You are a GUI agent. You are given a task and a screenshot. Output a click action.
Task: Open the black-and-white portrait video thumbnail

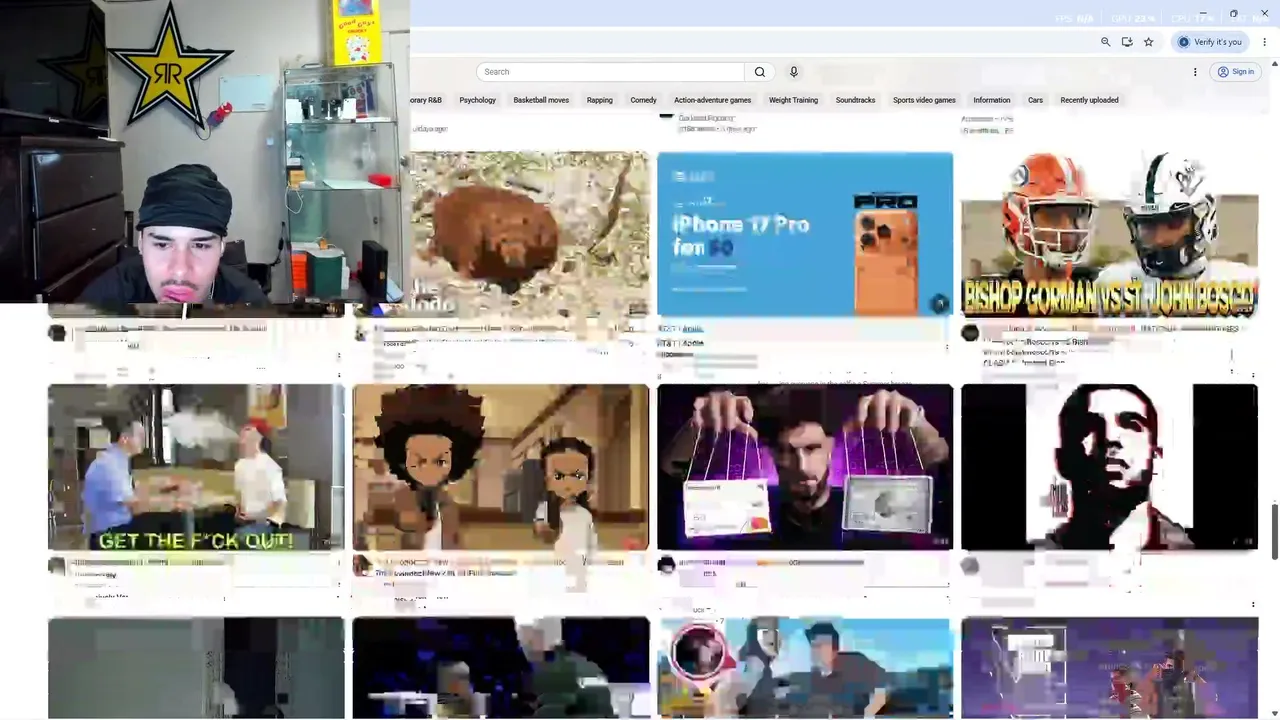(x=1109, y=467)
